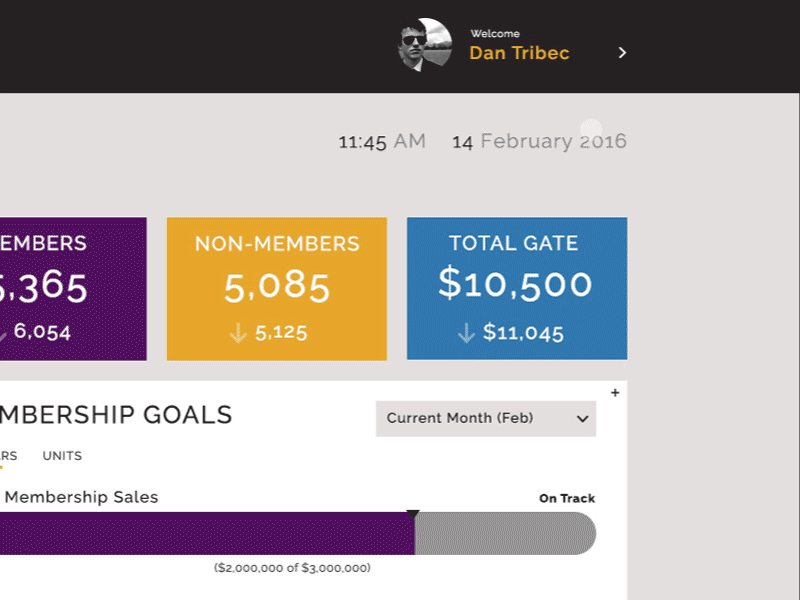Click the Membership Sales progress bar
The image size is (800, 600).
300,533
